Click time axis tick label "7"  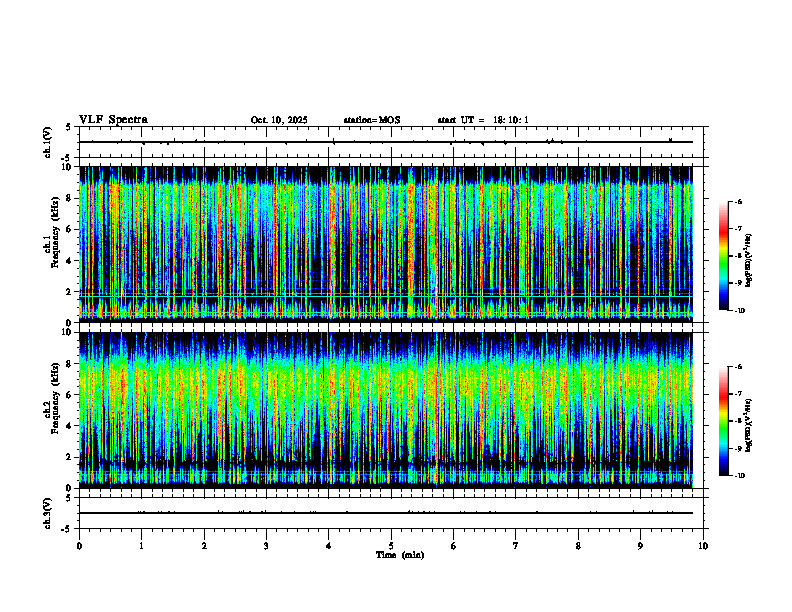tap(516, 546)
